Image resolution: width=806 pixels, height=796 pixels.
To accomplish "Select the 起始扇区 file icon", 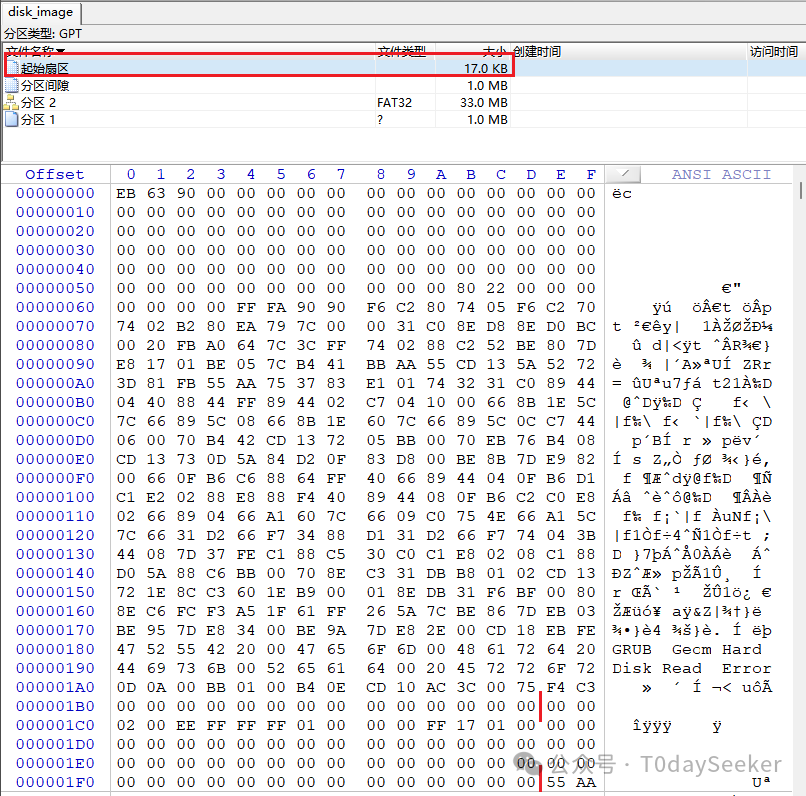I will 13,68.
